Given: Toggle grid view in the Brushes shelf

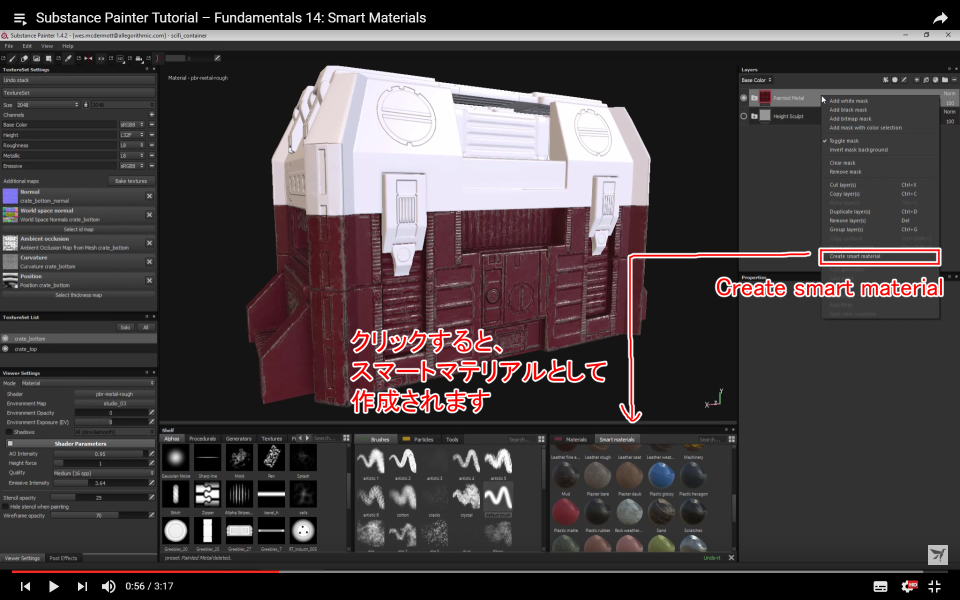Looking at the screenshot, I should (x=541, y=439).
